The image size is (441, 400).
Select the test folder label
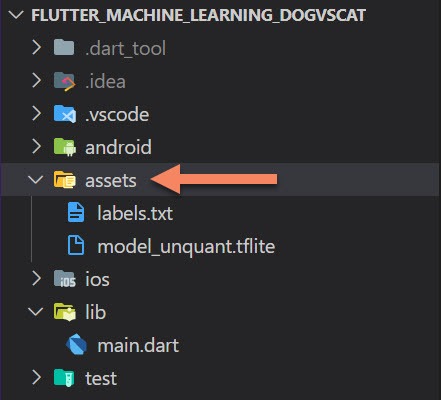coord(101,378)
